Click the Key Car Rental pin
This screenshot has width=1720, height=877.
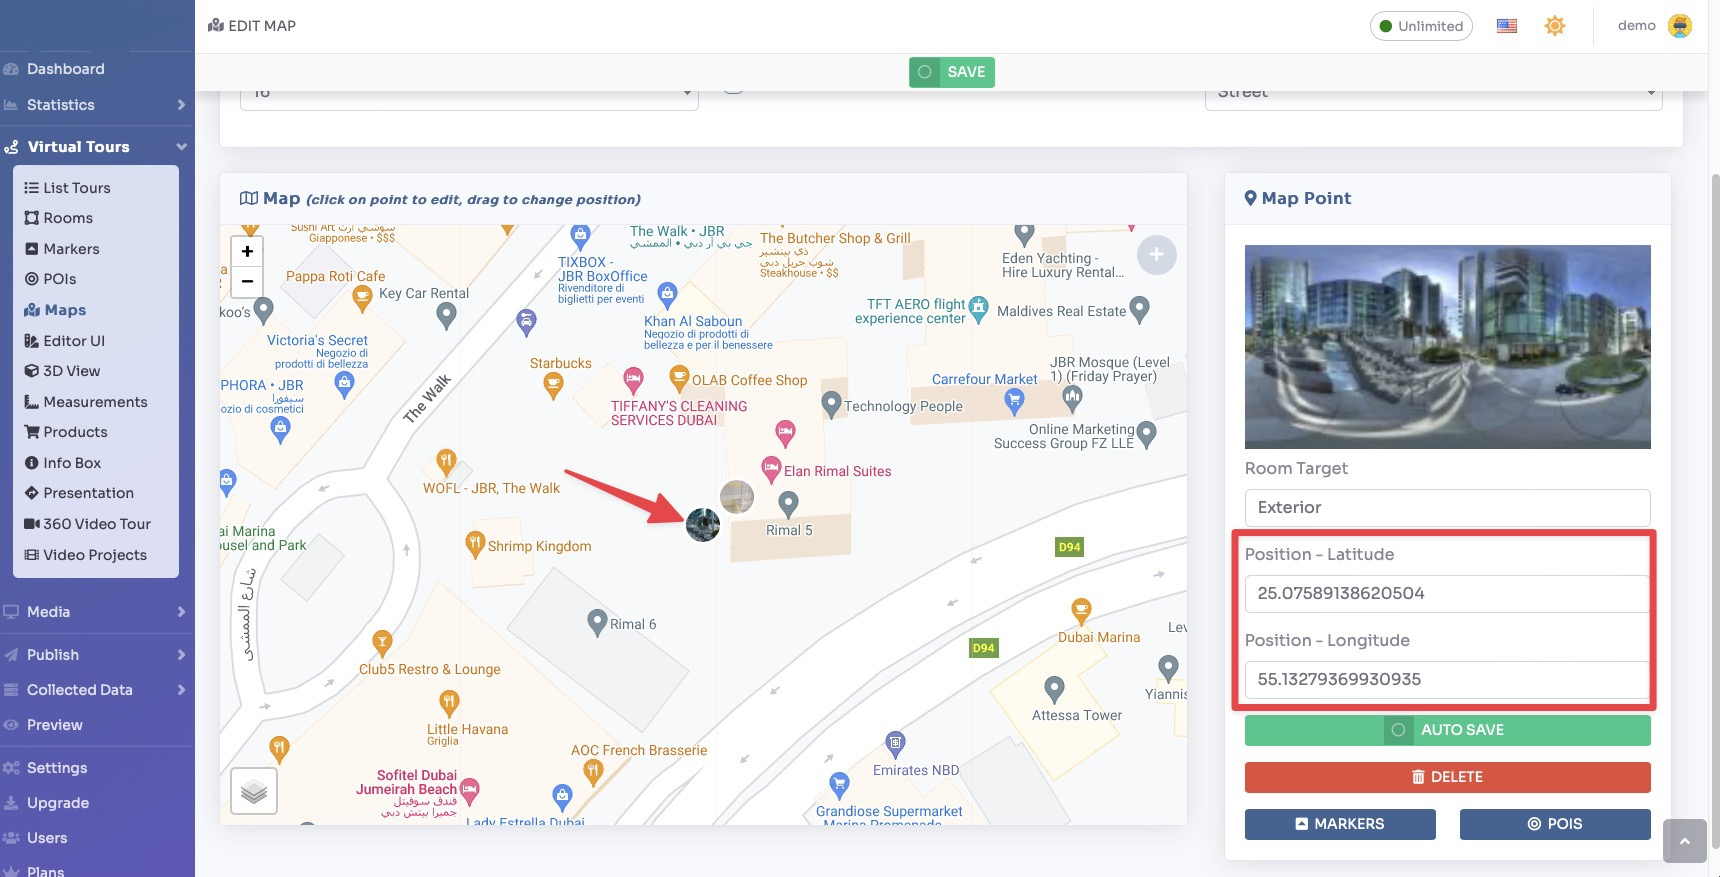446,316
